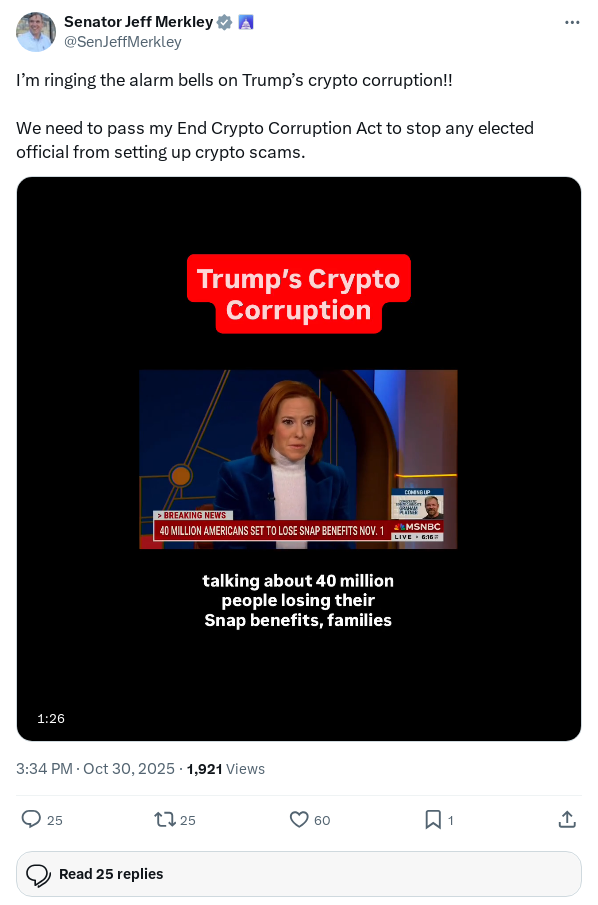Click the 25 replies count label
This screenshot has height=905, width=598.
[53, 819]
